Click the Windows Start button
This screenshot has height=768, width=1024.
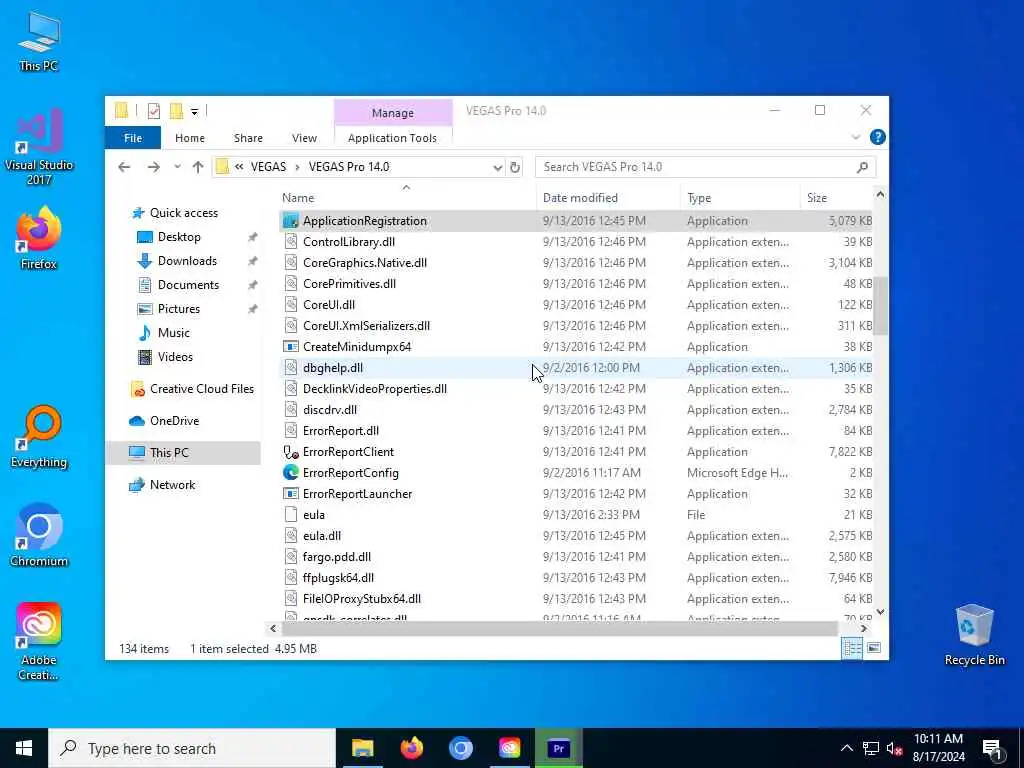pyautogui.click(x=24, y=748)
